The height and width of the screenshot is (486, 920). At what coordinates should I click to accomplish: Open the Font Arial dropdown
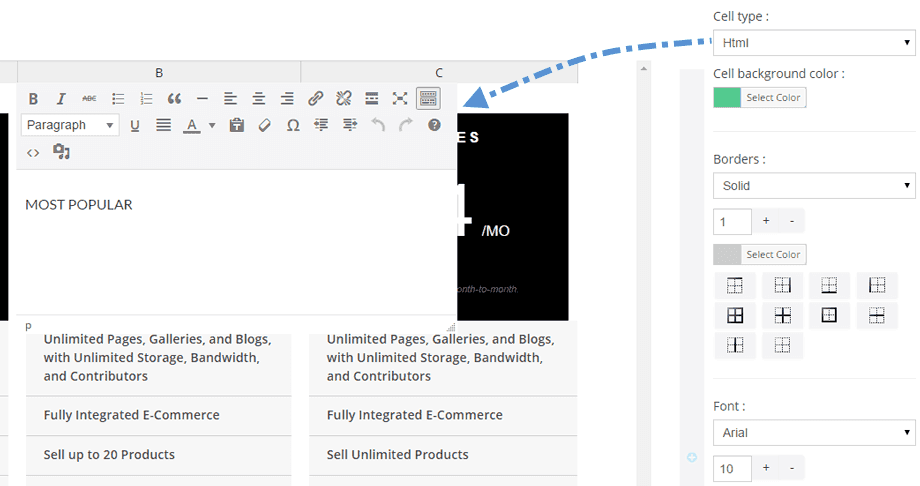click(813, 433)
